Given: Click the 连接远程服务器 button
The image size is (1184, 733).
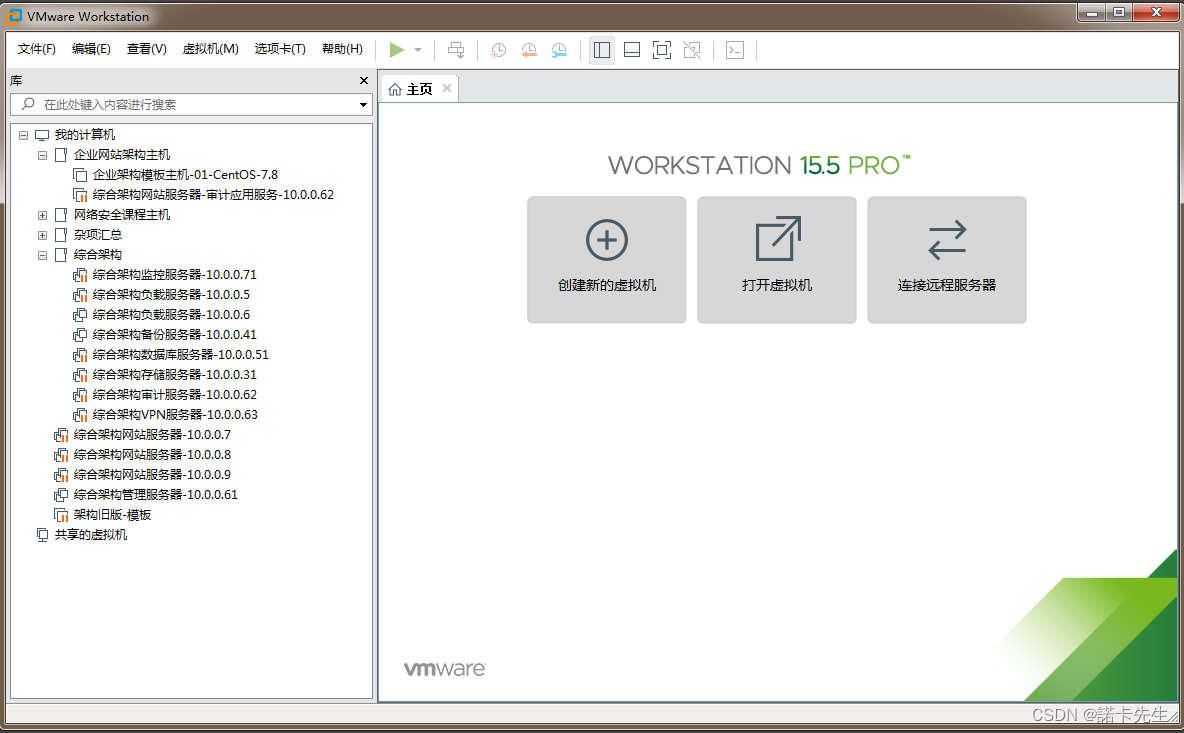Looking at the screenshot, I should tap(946, 260).
